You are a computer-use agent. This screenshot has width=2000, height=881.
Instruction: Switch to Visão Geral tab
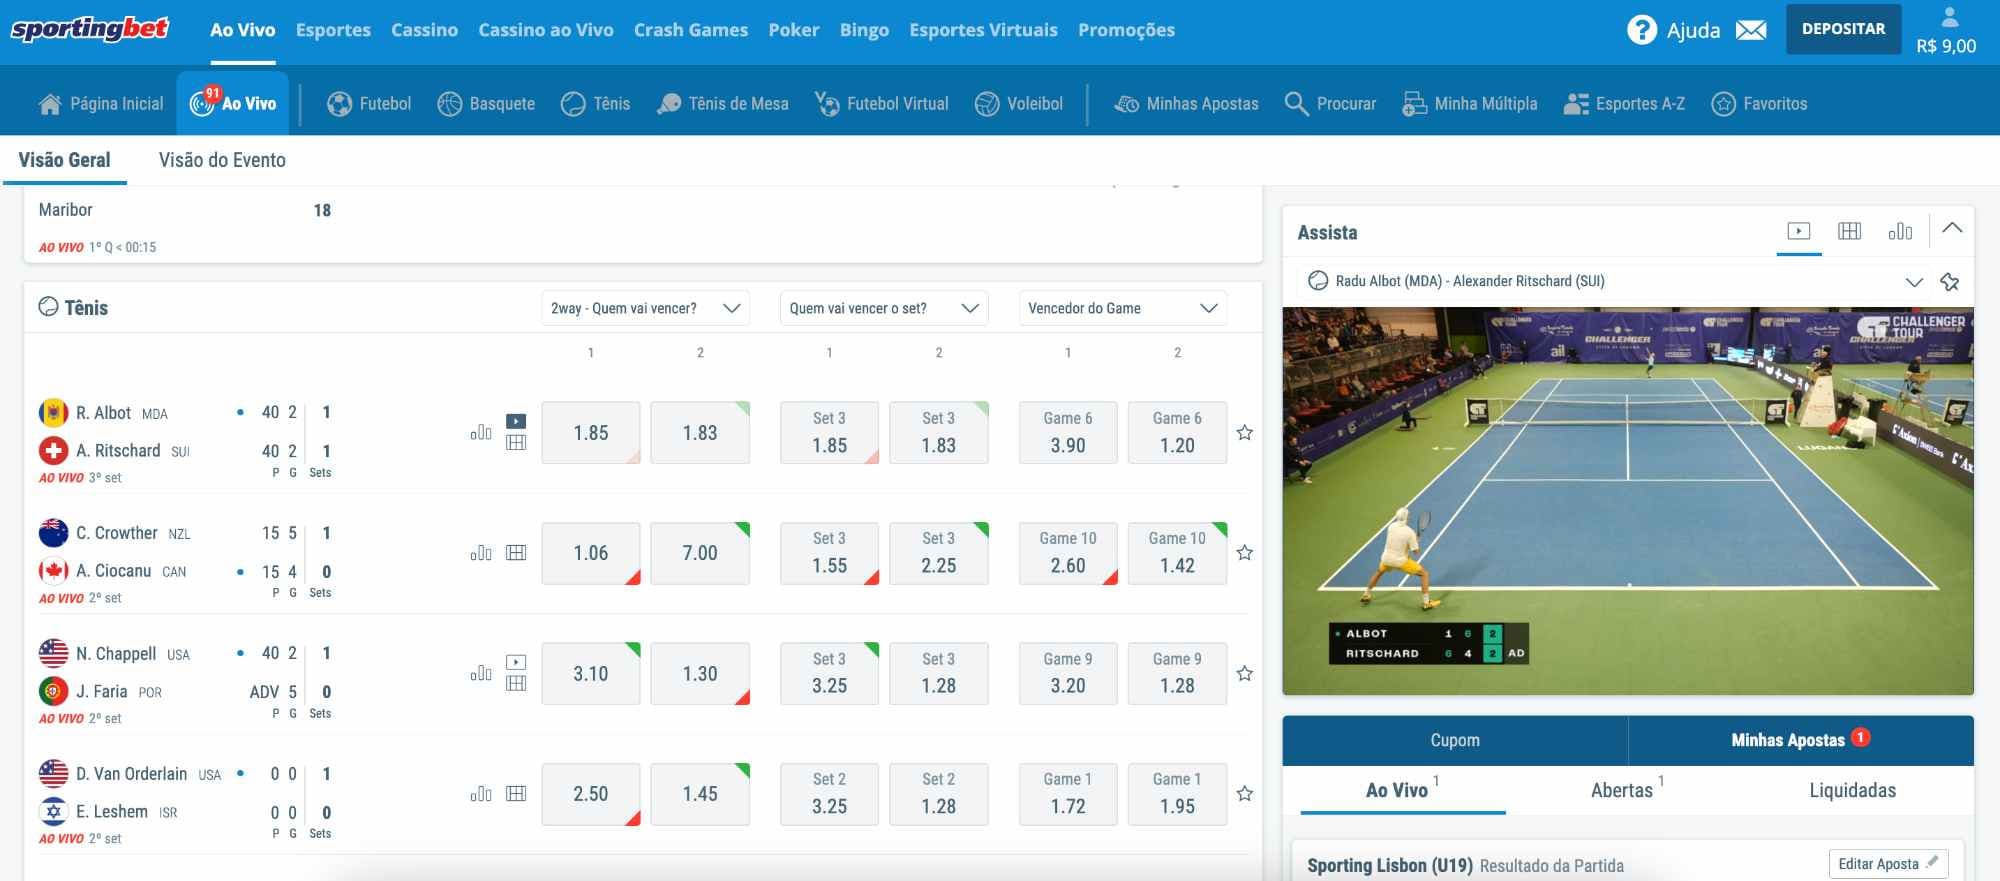point(64,160)
